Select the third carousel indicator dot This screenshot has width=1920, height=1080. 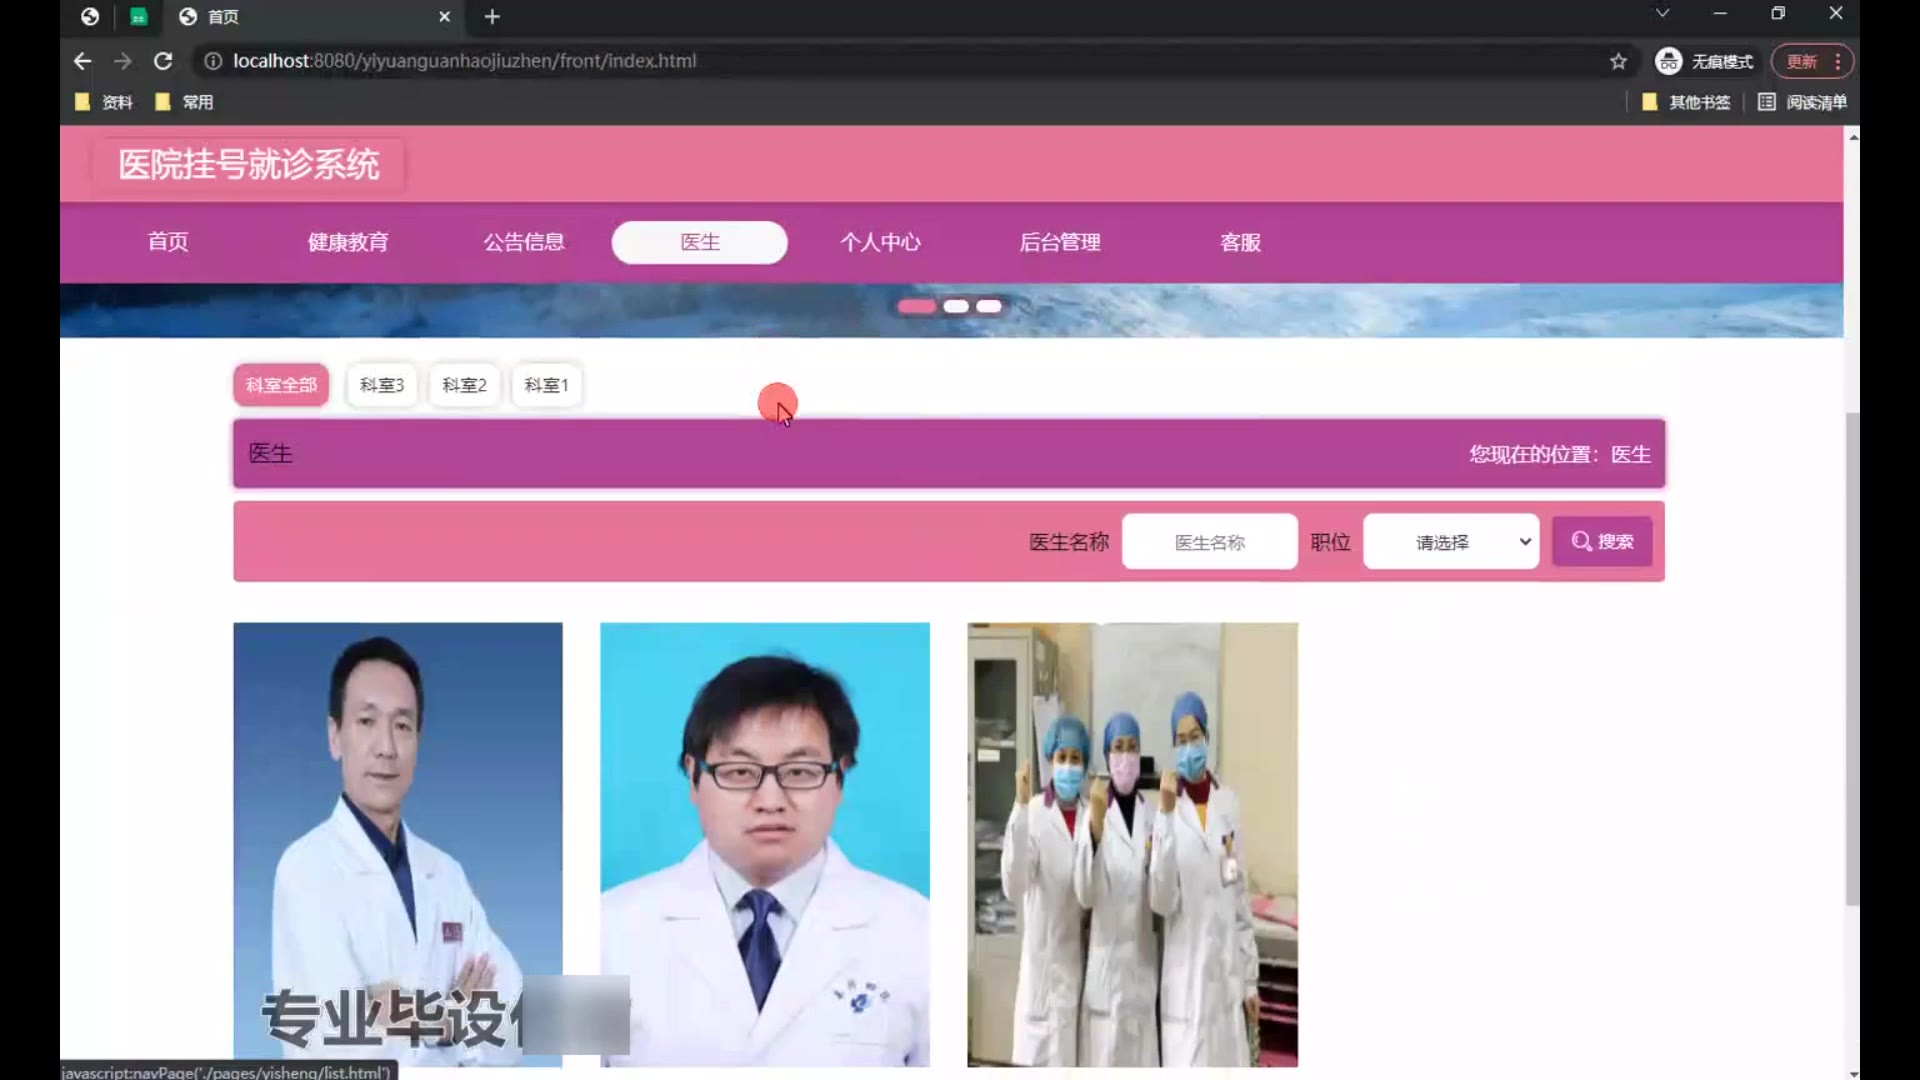[x=989, y=306]
